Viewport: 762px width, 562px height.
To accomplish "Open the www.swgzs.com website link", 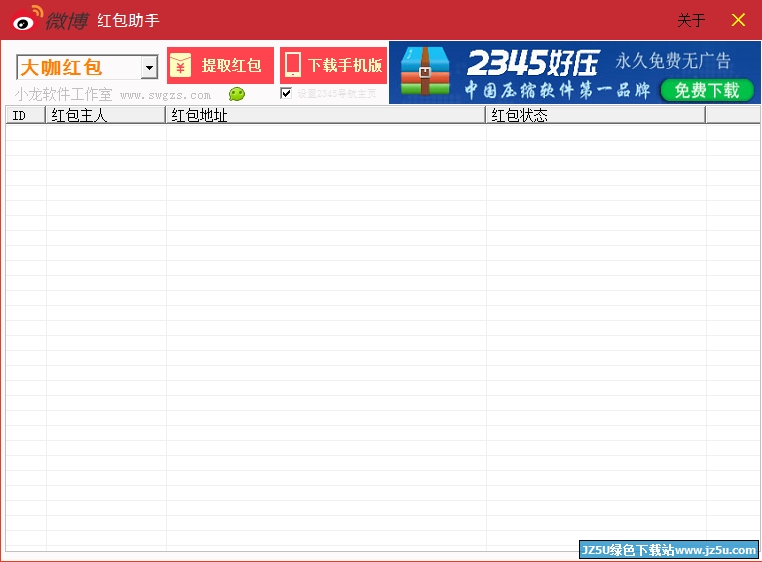I will pos(165,95).
